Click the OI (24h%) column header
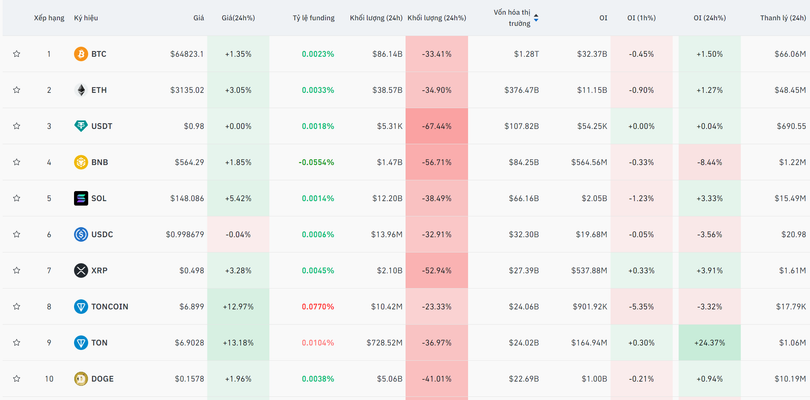The image size is (810, 400). [709, 18]
